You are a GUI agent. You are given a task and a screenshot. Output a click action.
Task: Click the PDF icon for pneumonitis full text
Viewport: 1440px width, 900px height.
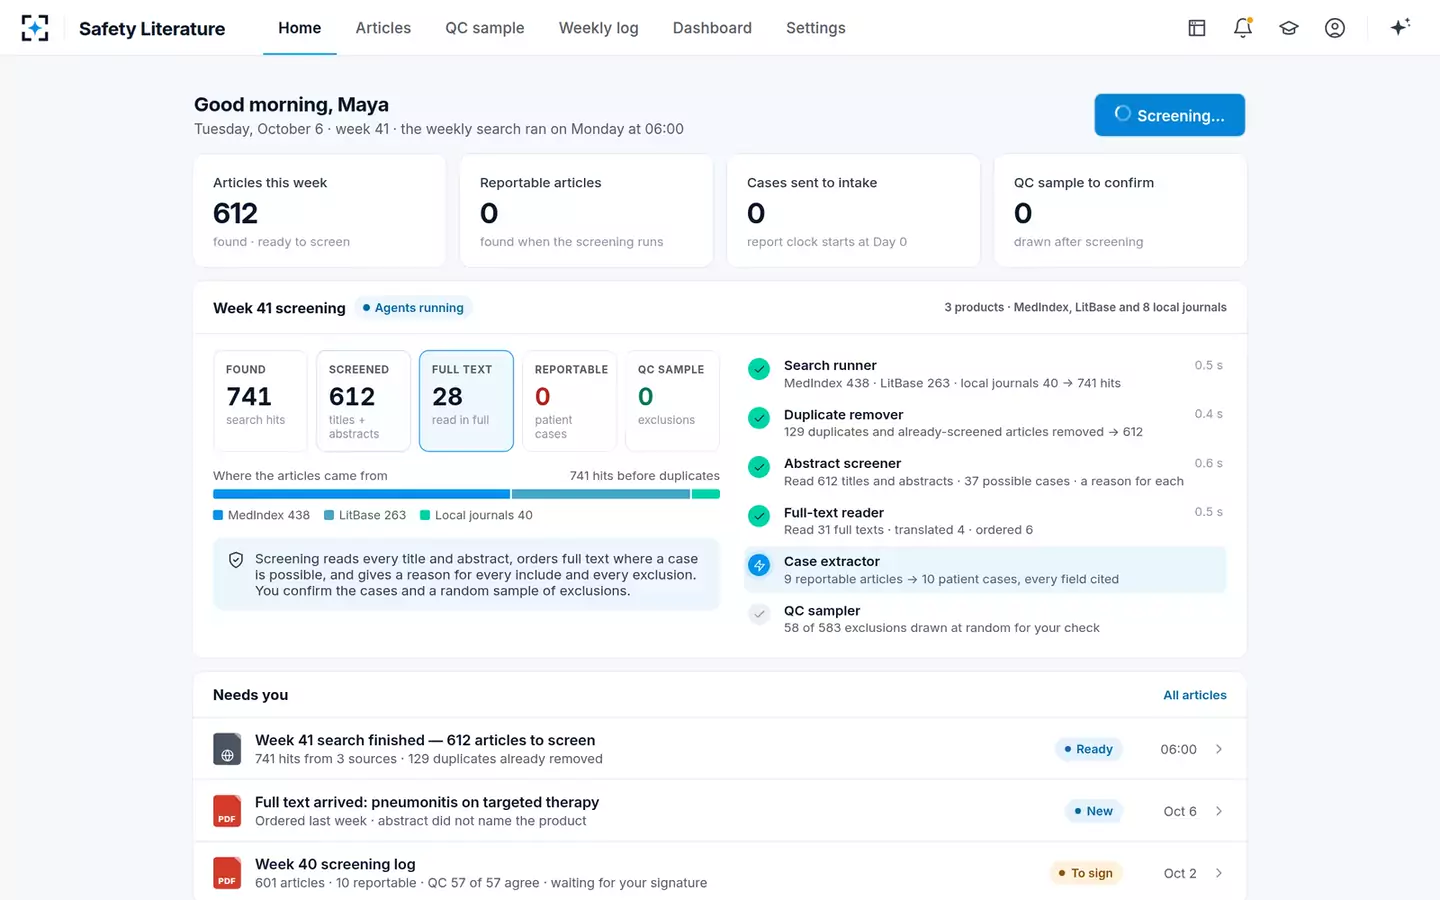pos(227,811)
